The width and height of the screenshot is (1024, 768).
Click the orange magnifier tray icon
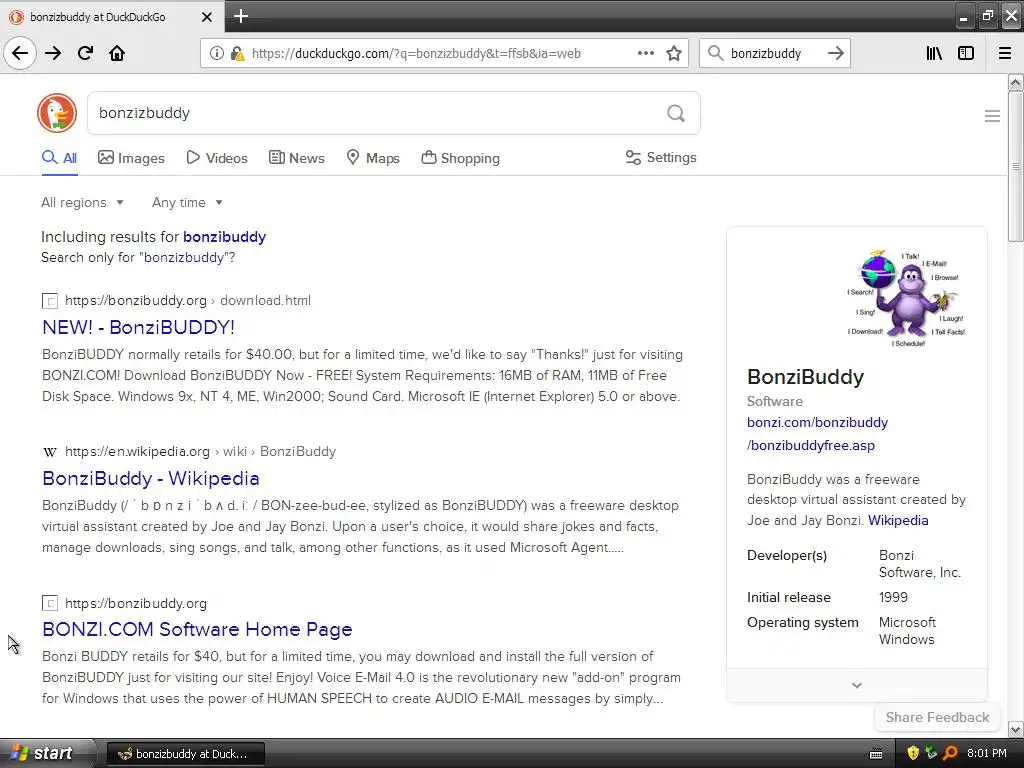click(x=950, y=753)
